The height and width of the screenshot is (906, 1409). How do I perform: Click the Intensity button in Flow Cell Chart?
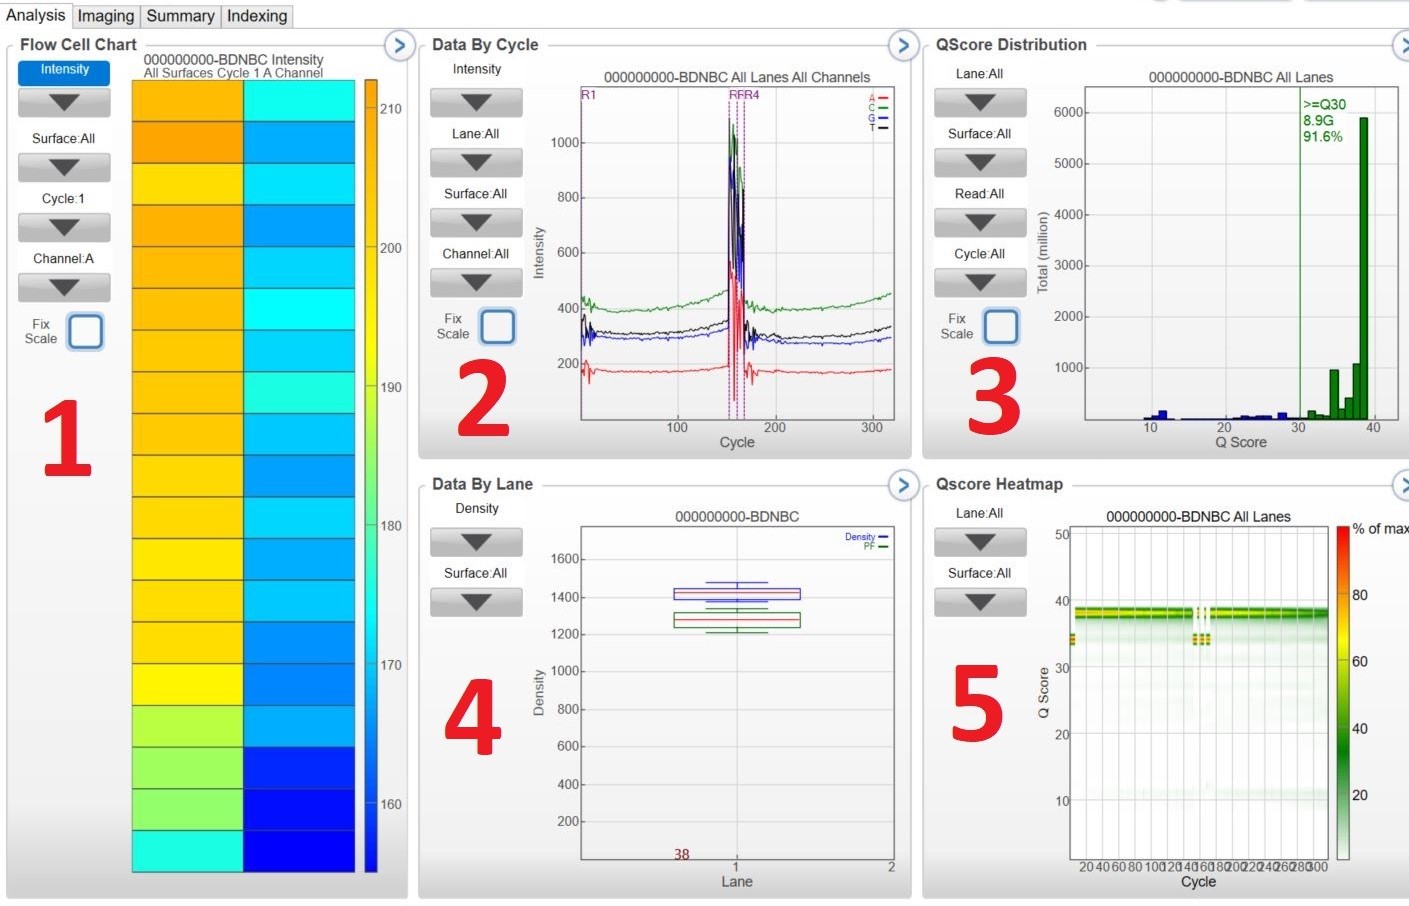[x=64, y=71]
